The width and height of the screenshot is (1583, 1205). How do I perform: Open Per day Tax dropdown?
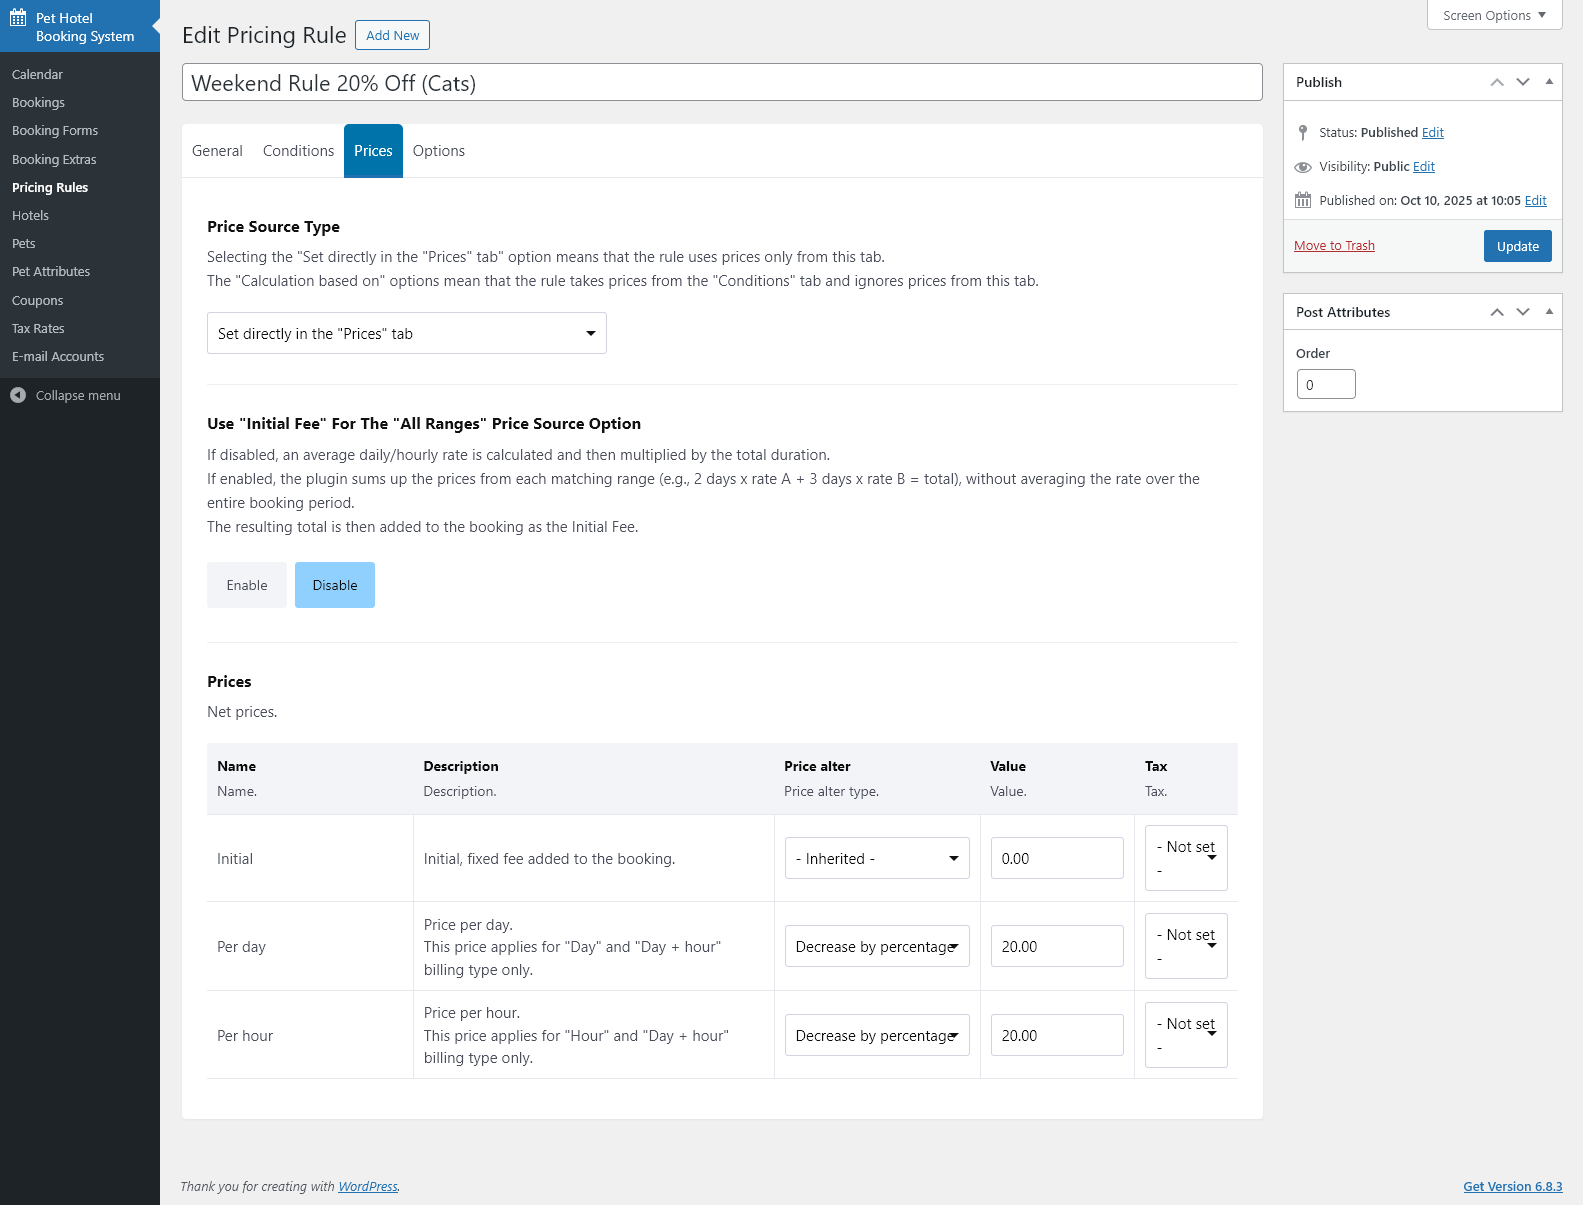click(1186, 946)
